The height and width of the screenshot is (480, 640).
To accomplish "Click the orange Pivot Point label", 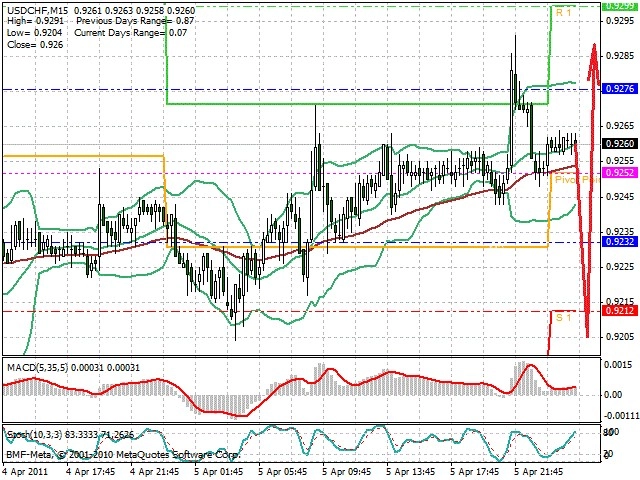I will (575, 180).
